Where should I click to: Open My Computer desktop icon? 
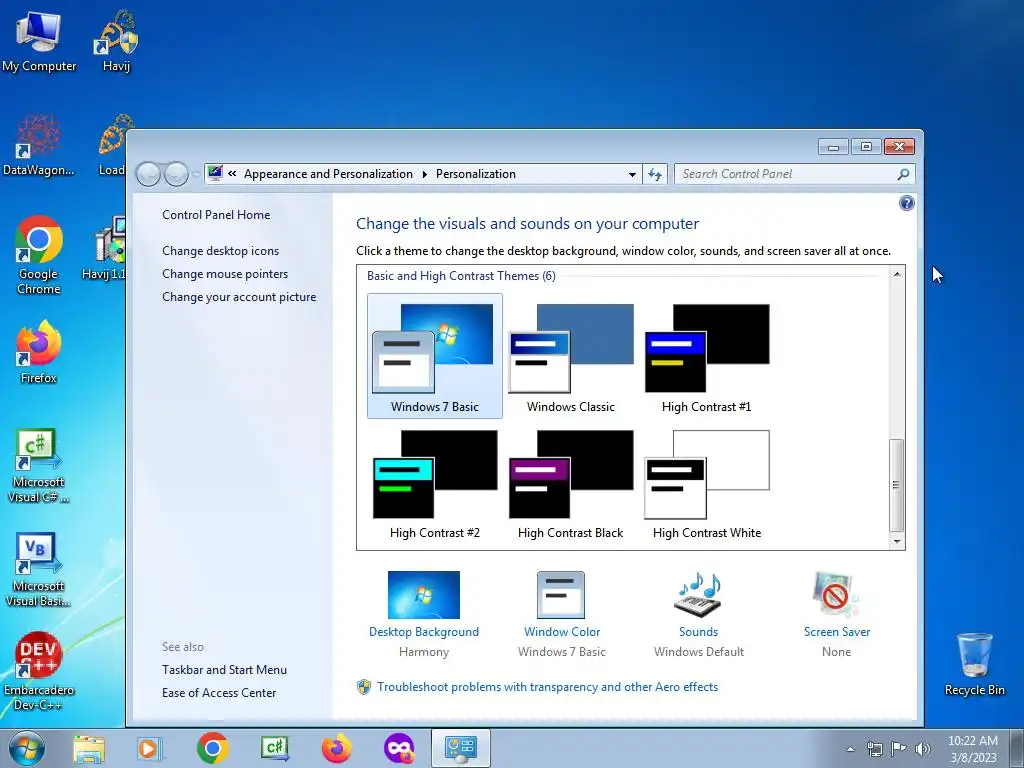pos(39,42)
